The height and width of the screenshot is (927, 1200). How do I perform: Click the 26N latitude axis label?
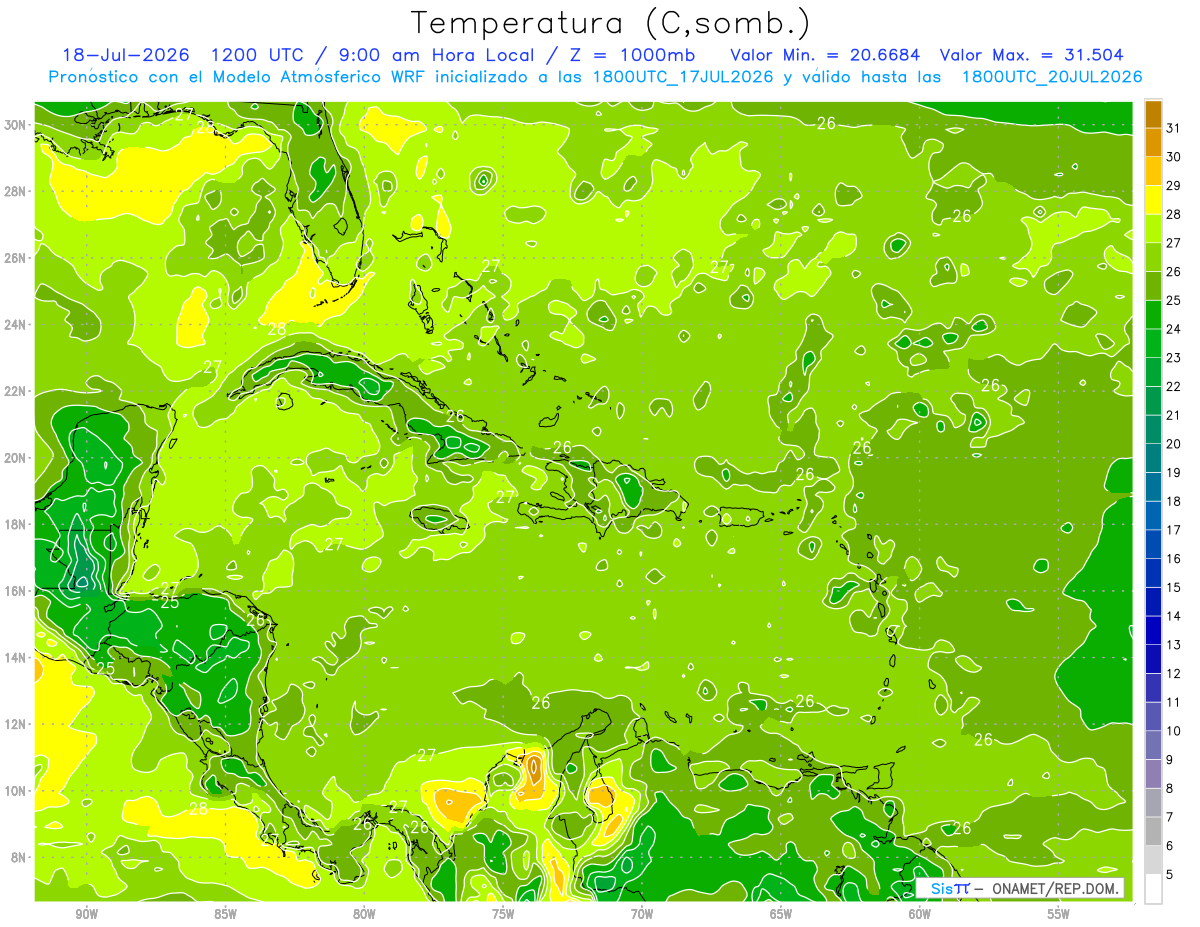click(x=15, y=258)
